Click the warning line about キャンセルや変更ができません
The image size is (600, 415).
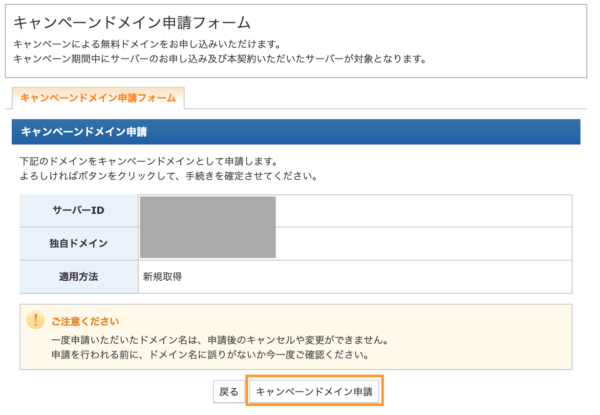[x=219, y=339]
